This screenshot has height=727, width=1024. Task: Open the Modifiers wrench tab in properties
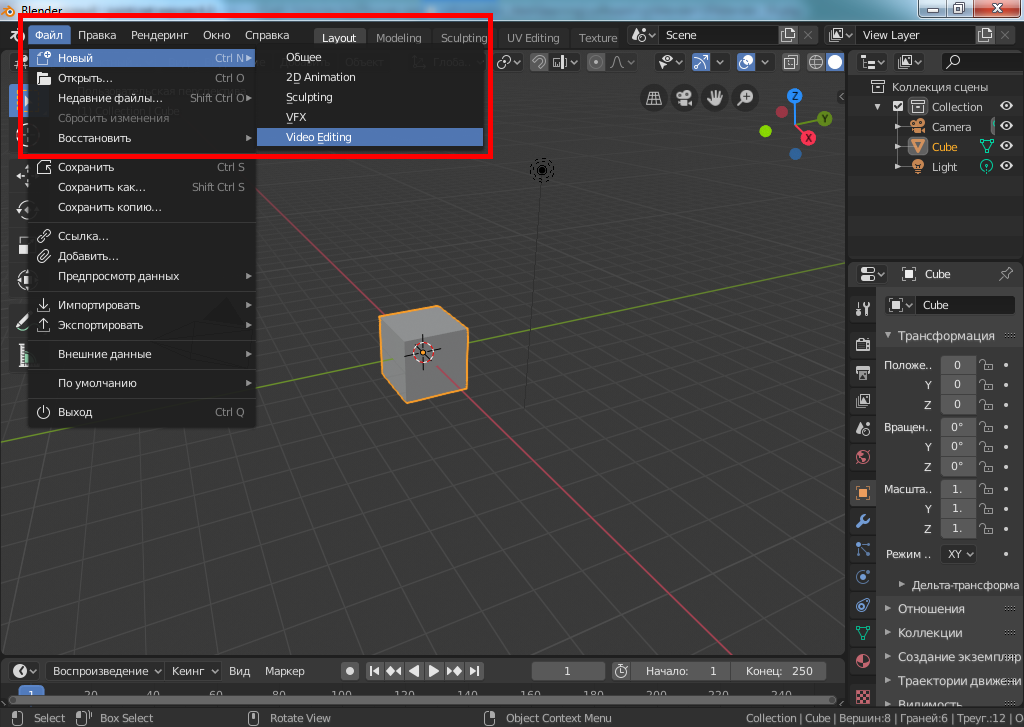click(x=862, y=521)
